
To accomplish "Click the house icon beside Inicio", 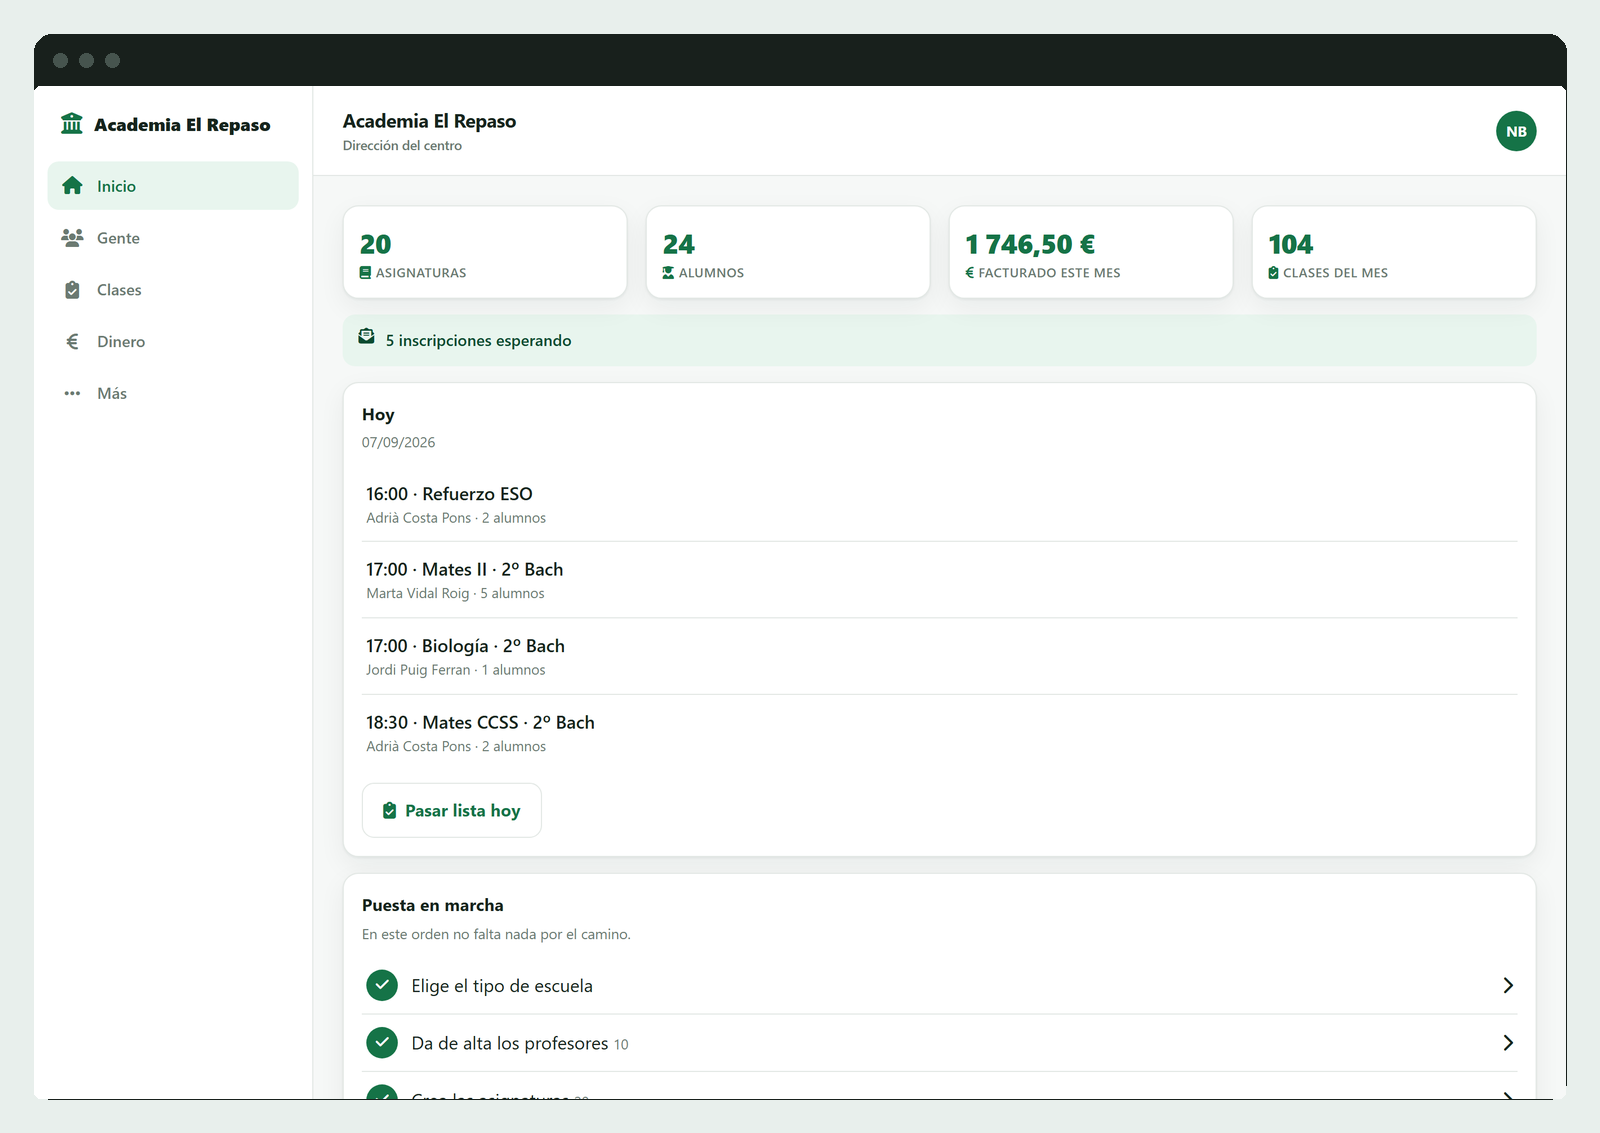I will coord(72,186).
